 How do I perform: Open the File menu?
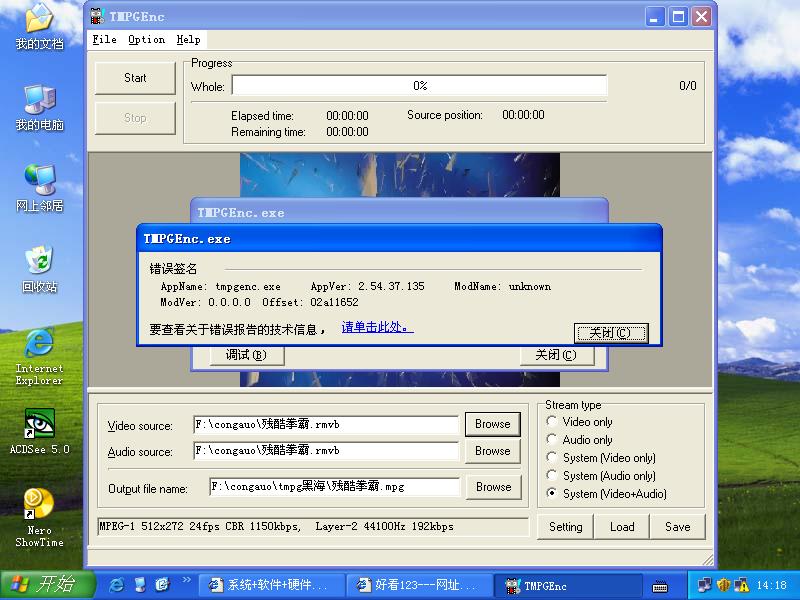tap(104, 40)
